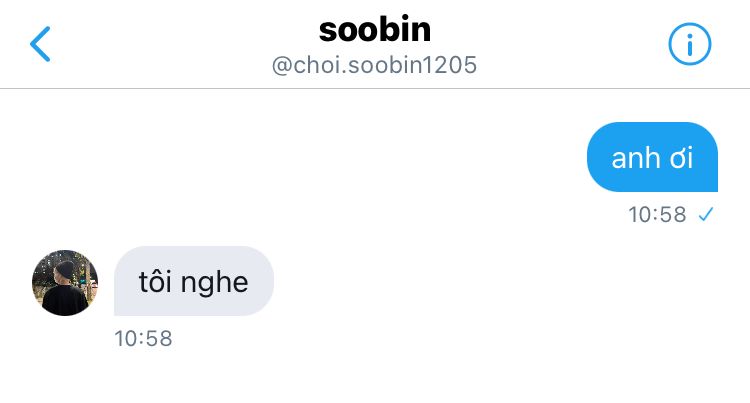Screen dimensions: 750x403
Task: Click the word "ơi" in blue bubble
Action: (681, 158)
